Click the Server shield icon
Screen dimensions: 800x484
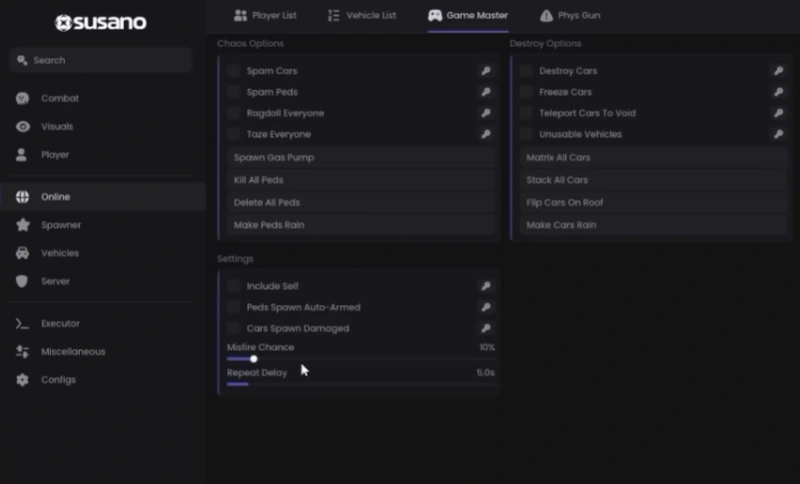coord(21,281)
